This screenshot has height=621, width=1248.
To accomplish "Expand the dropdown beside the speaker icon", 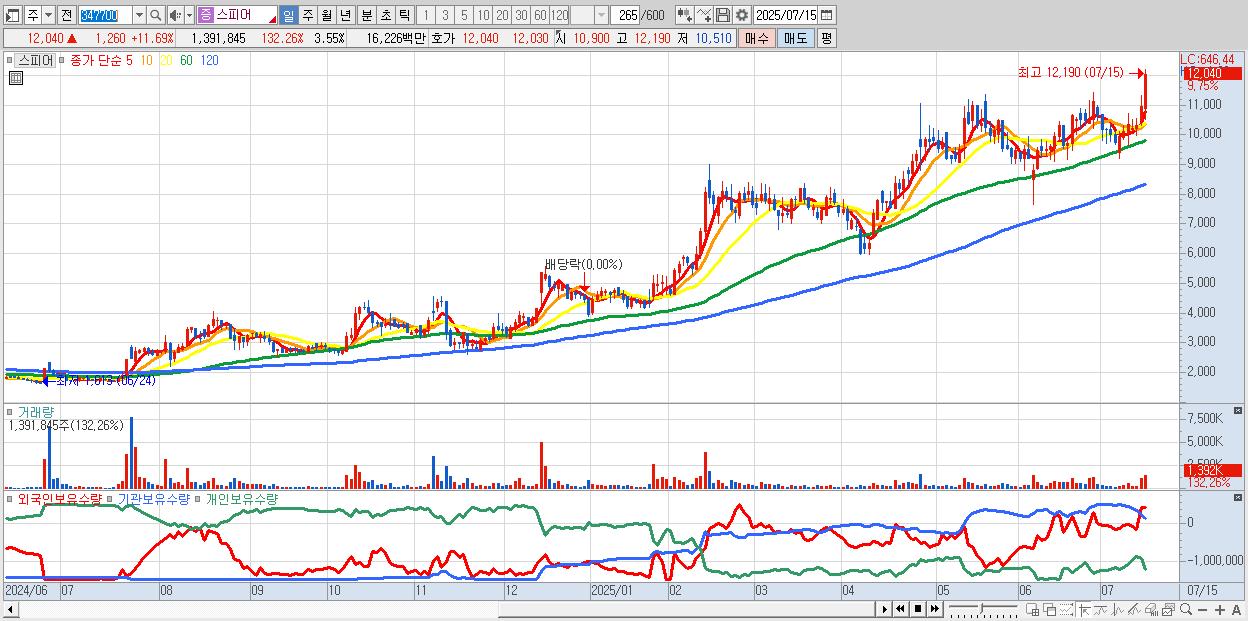I will tap(189, 15).
